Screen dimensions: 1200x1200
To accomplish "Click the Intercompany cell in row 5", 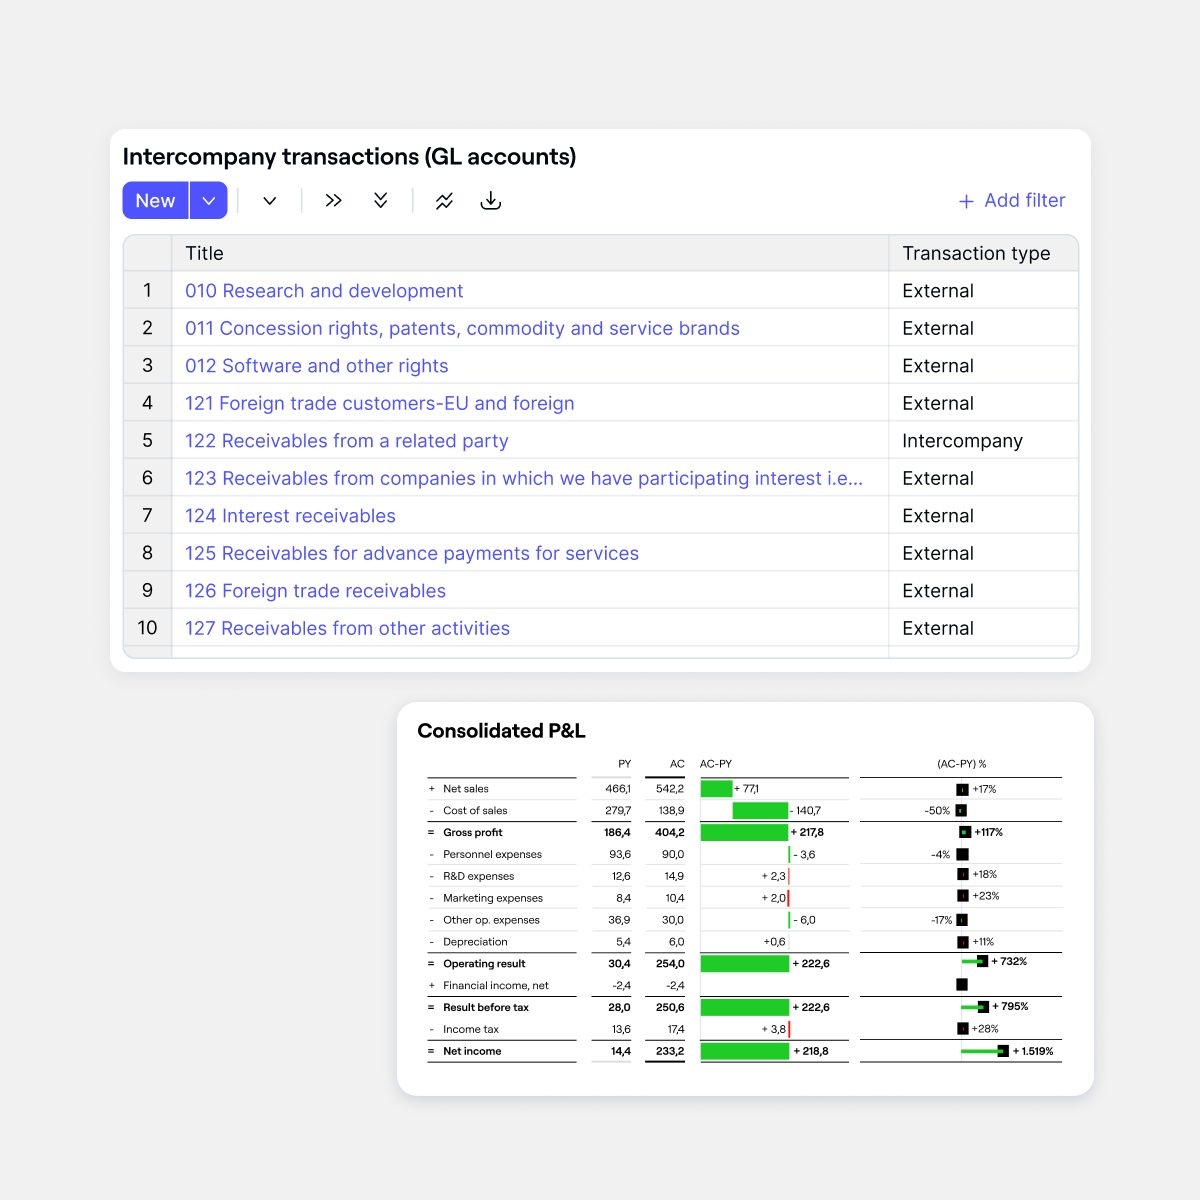I will pos(962,441).
